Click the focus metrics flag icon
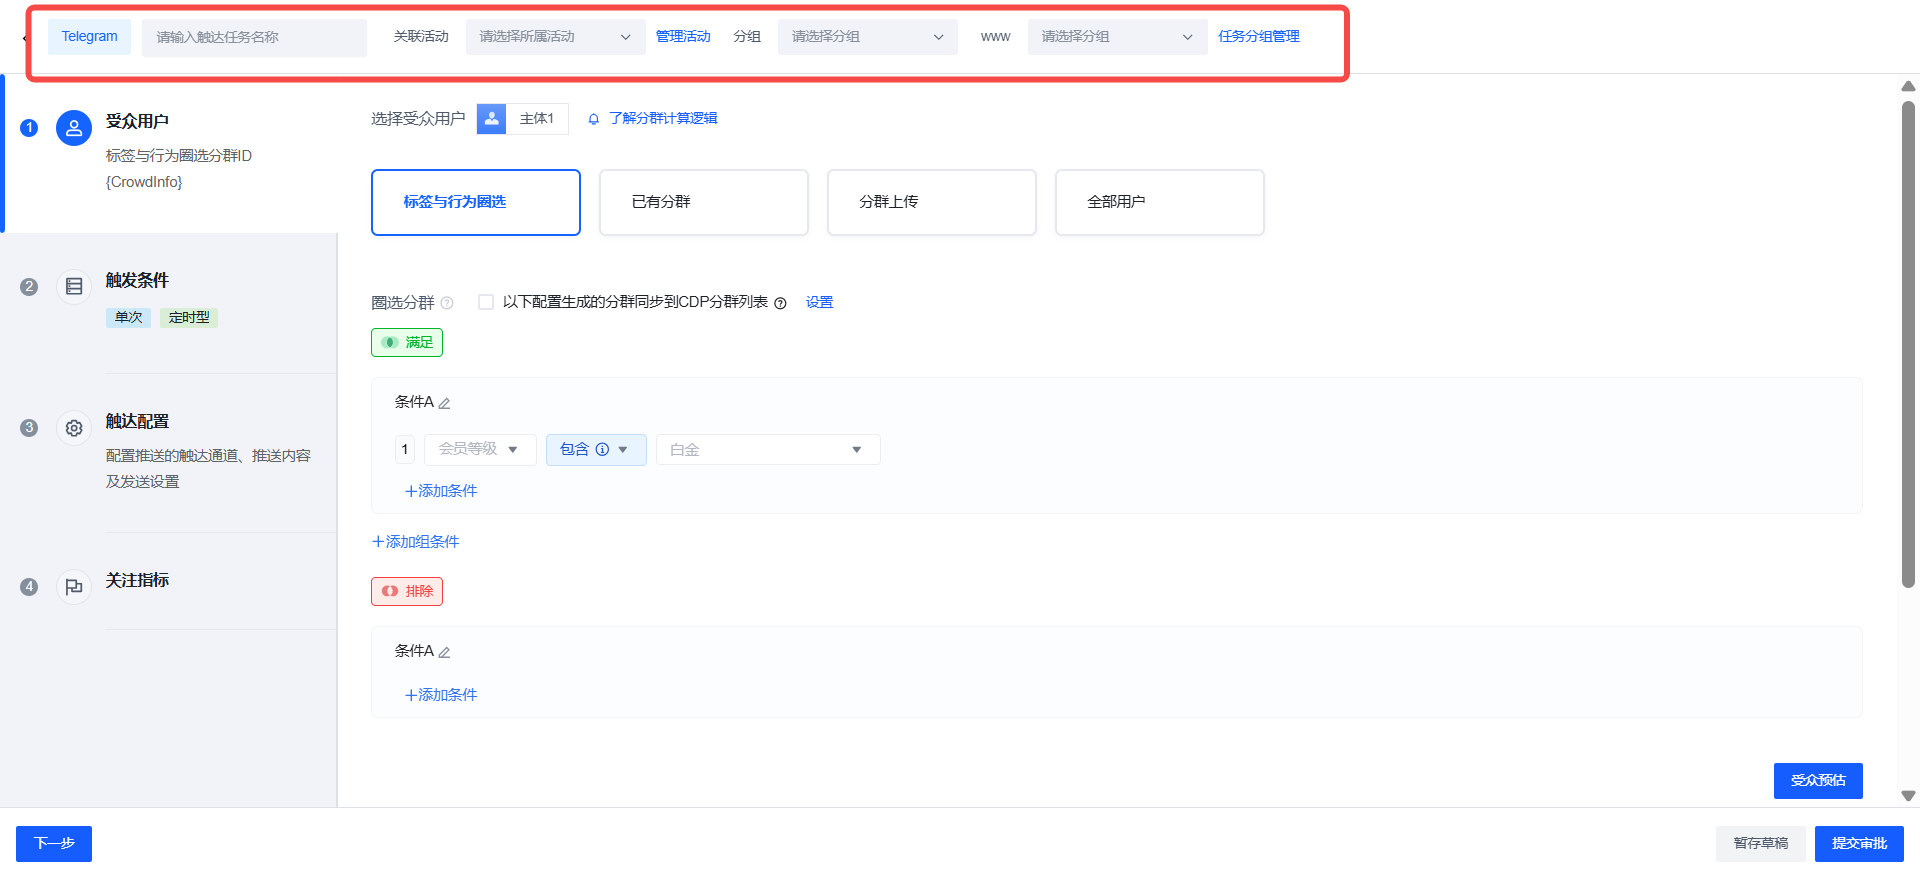1920x878 pixels. point(74,587)
